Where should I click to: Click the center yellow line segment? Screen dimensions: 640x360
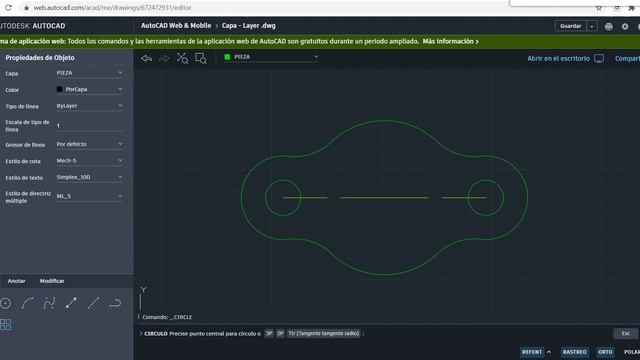pyautogui.click(x=384, y=198)
